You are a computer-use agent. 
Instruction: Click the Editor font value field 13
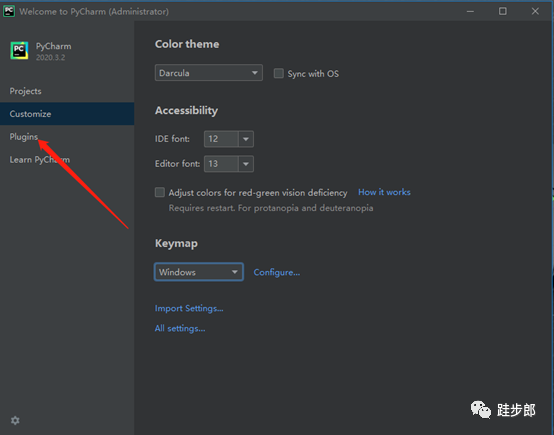(x=222, y=164)
